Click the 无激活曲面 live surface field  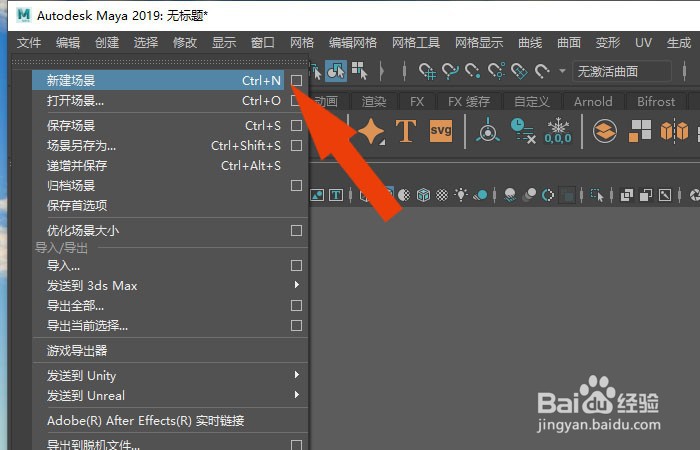click(621, 71)
